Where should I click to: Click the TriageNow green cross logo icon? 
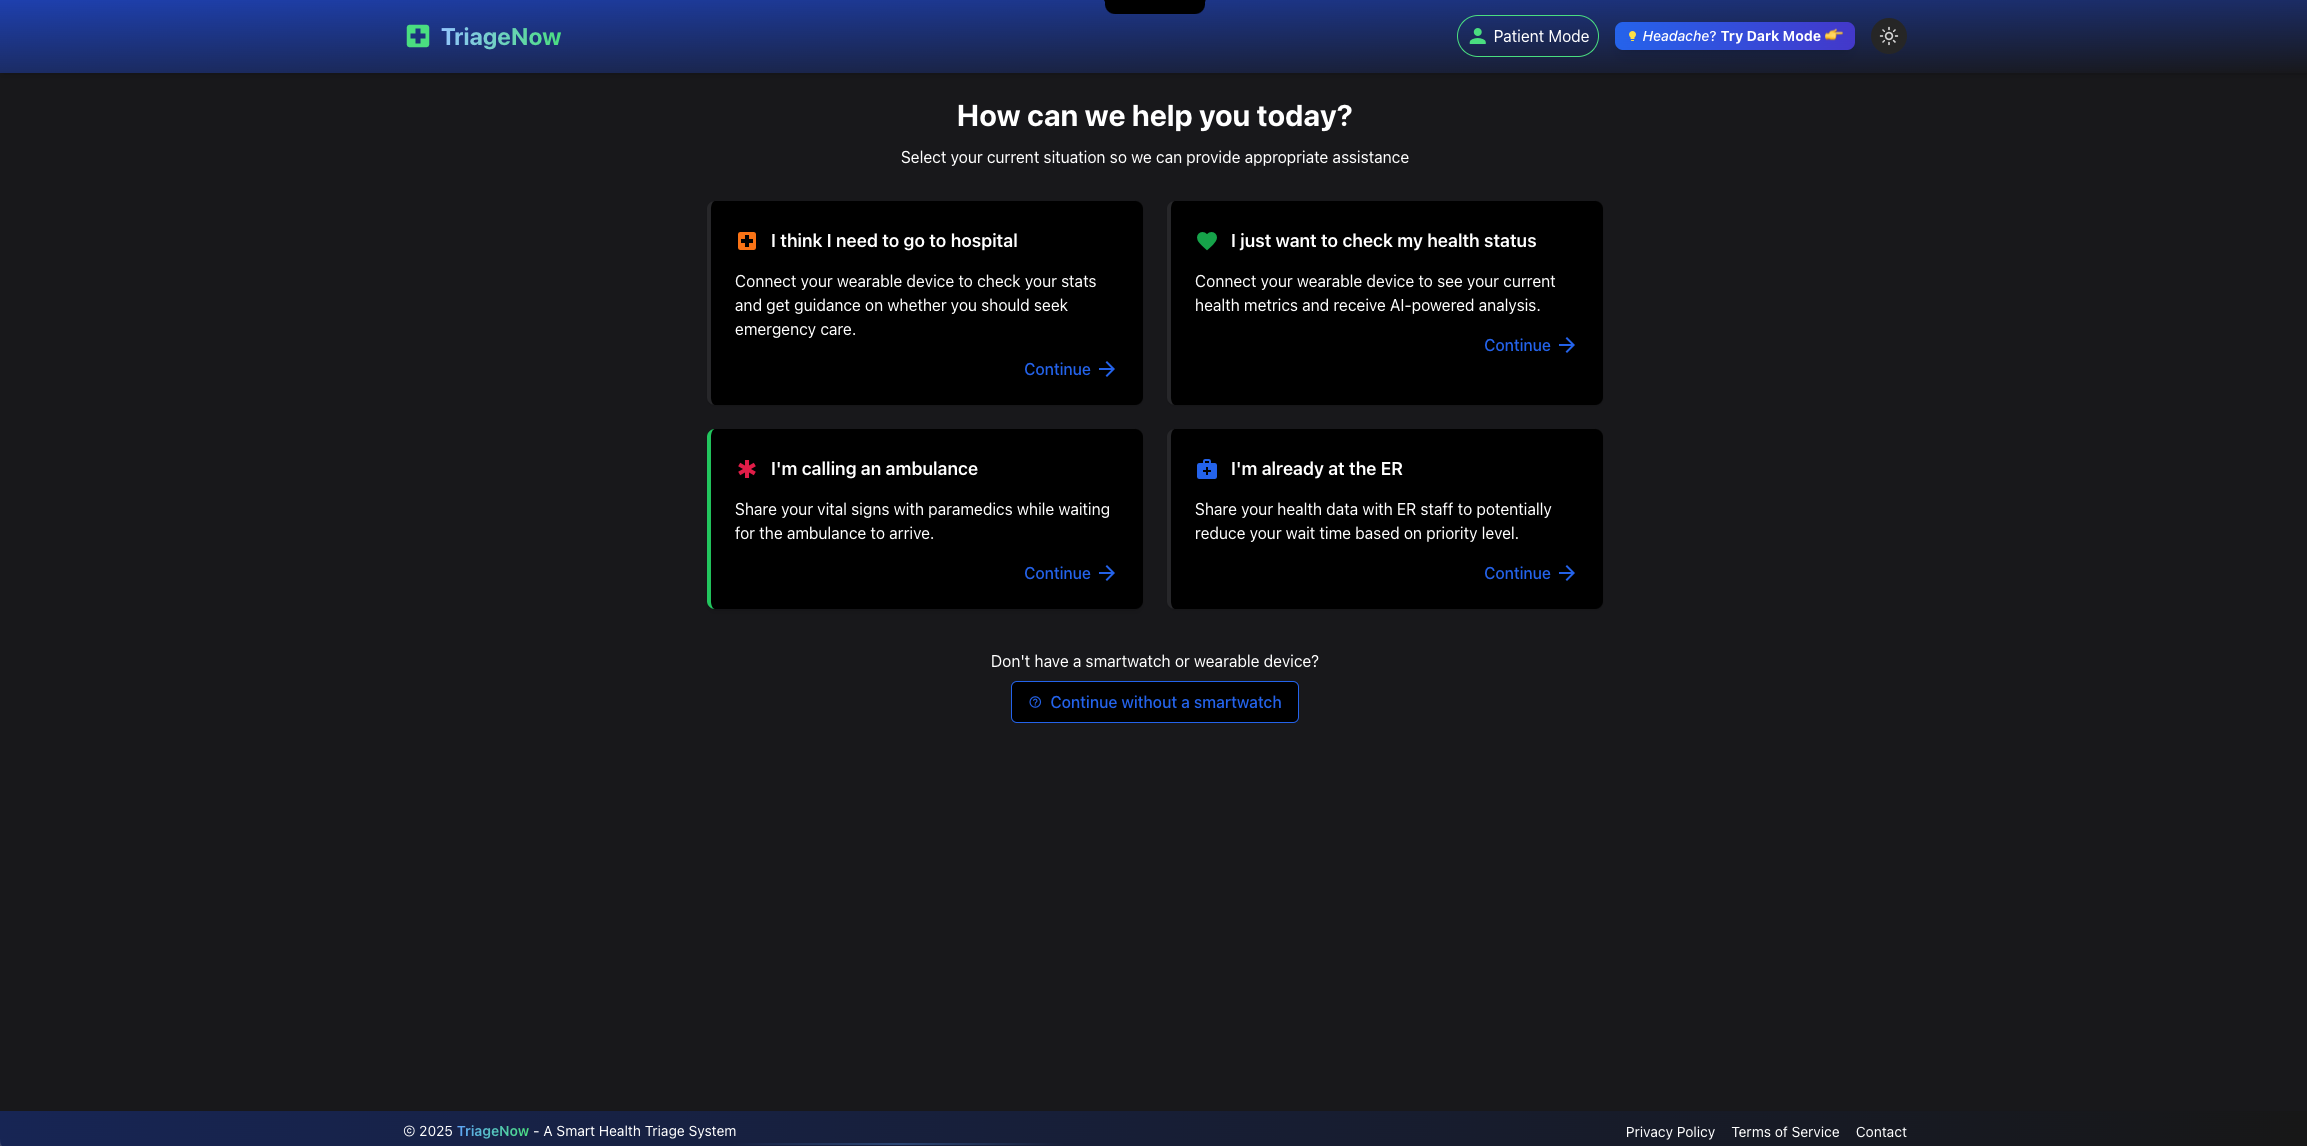[x=418, y=37]
